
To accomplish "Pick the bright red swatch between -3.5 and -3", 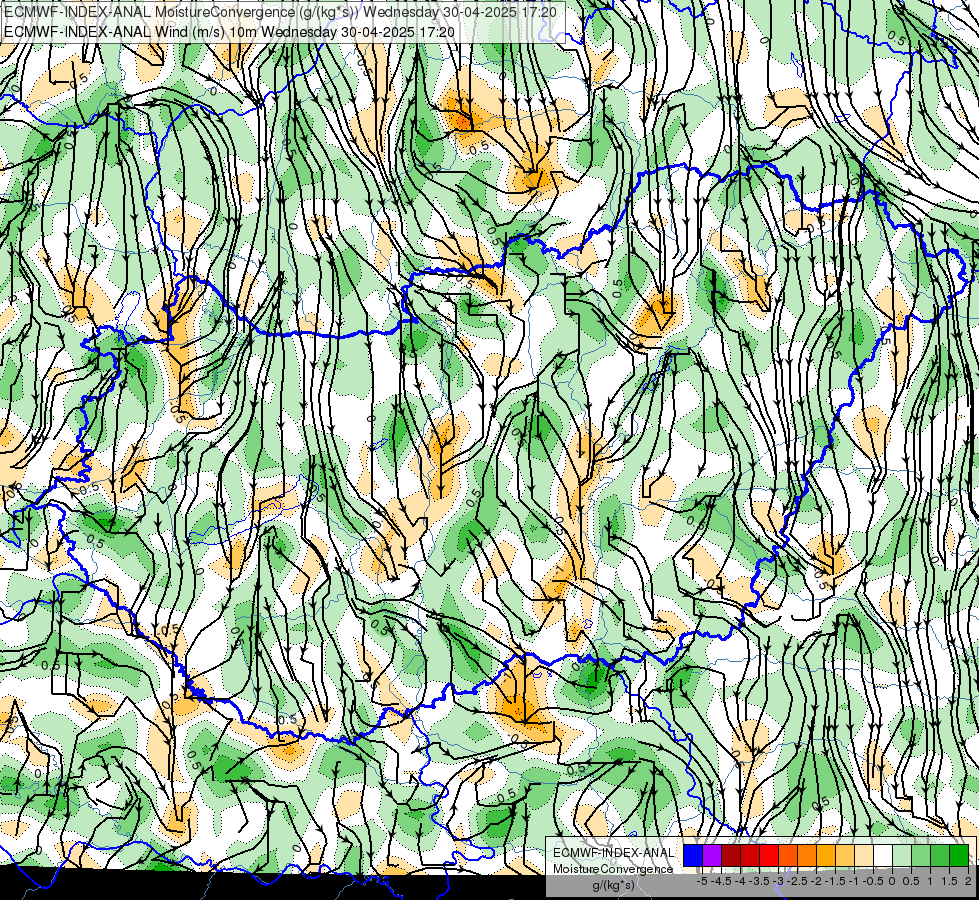I will coord(769,855).
